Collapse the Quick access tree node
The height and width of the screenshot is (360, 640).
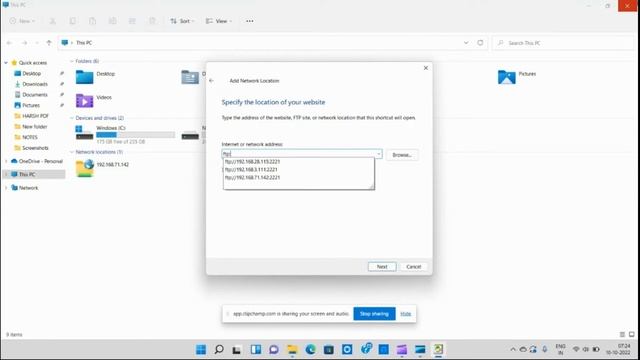6,63
